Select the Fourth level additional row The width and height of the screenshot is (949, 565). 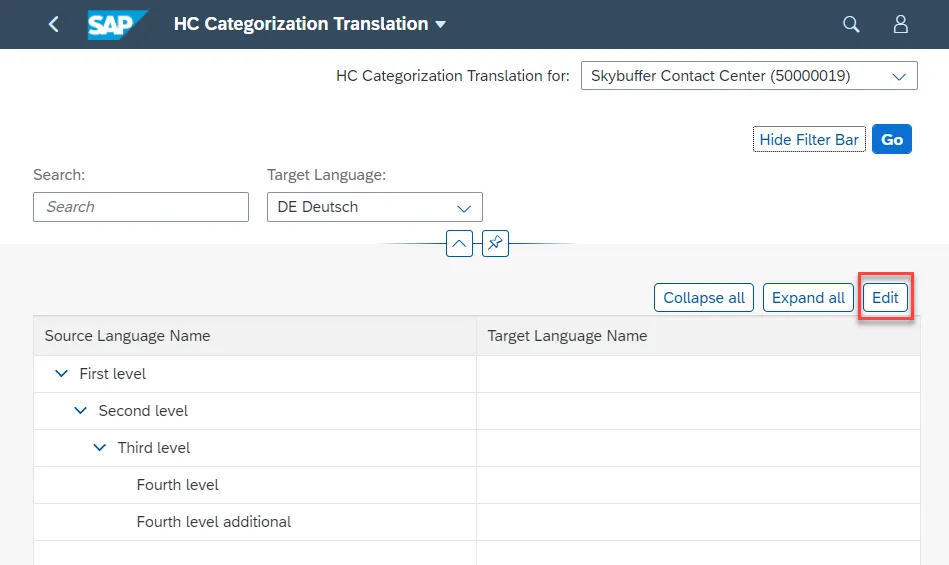click(x=477, y=522)
